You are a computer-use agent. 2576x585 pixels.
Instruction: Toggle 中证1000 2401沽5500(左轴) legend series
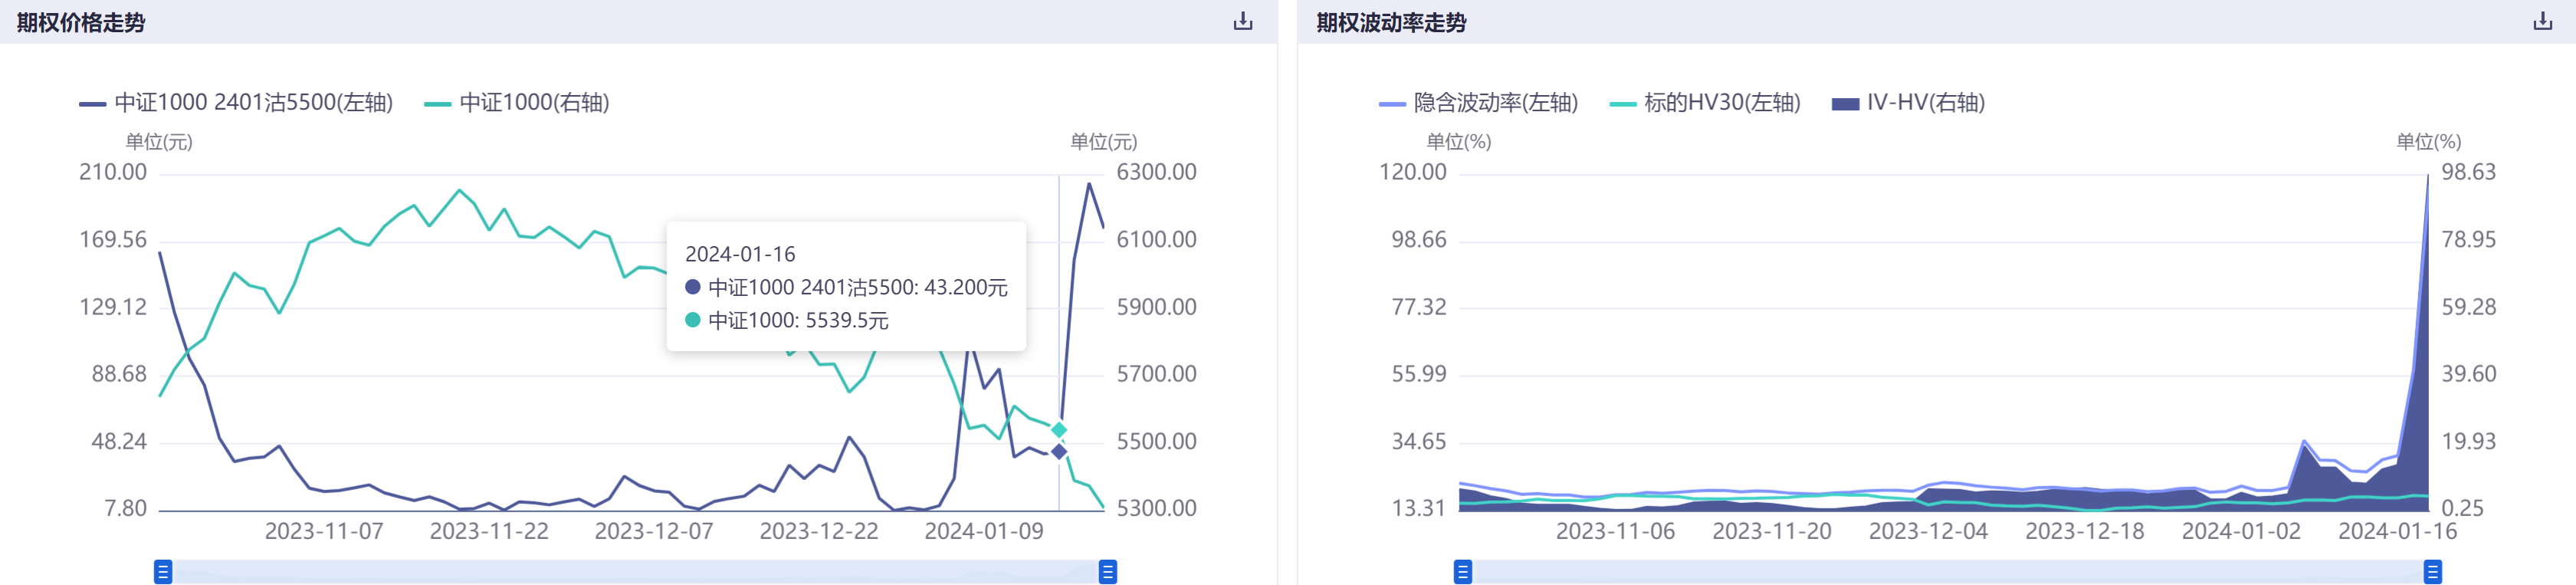tap(236, 103)
